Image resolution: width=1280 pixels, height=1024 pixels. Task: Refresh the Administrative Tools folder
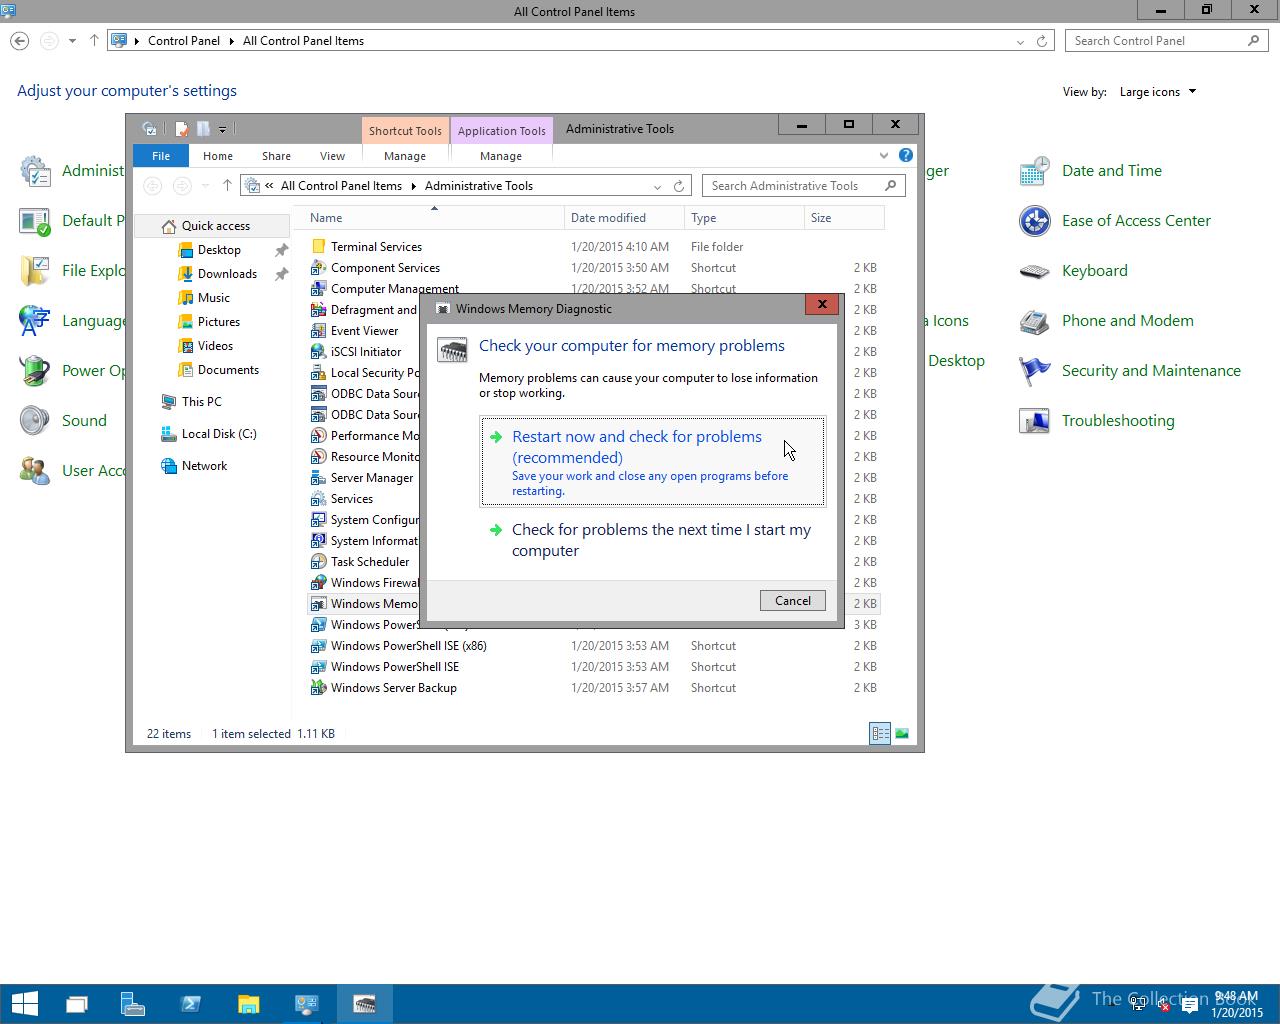(x=679, y=186)
